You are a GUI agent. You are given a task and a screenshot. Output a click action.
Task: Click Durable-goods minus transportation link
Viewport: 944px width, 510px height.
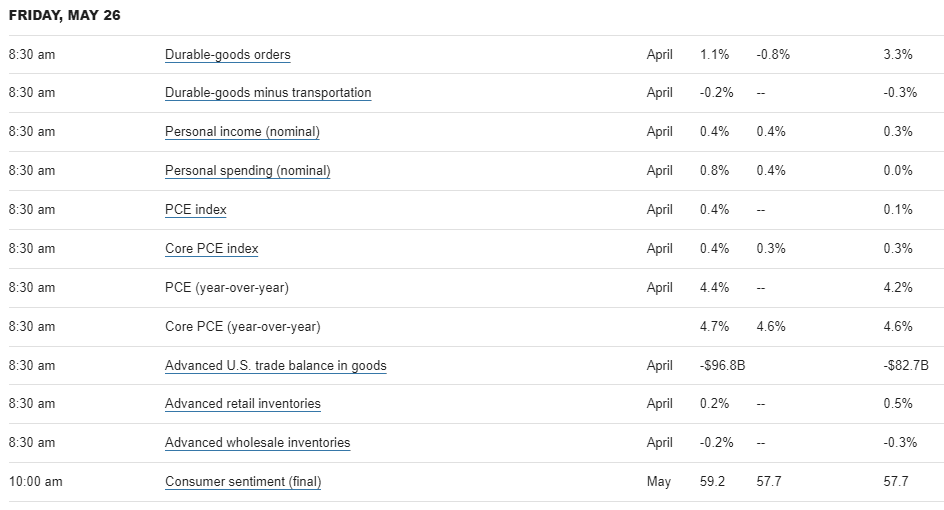click(268, 93)
